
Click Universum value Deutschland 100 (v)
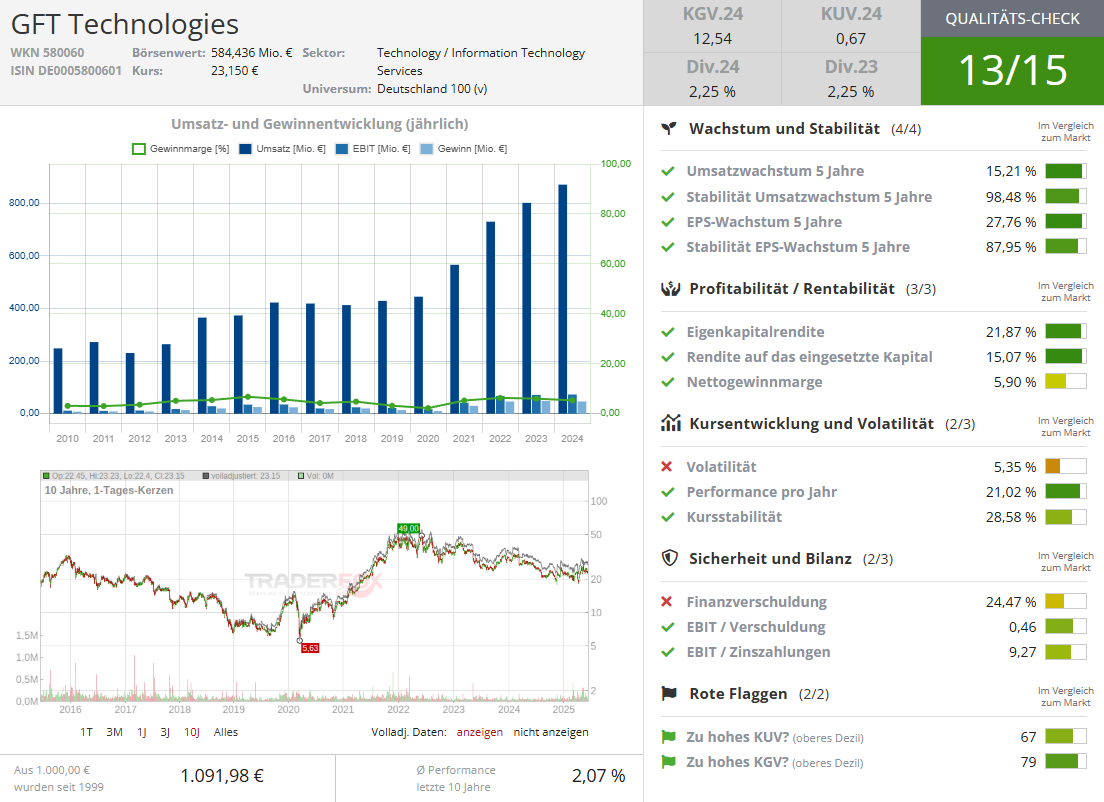coord(432,89)
